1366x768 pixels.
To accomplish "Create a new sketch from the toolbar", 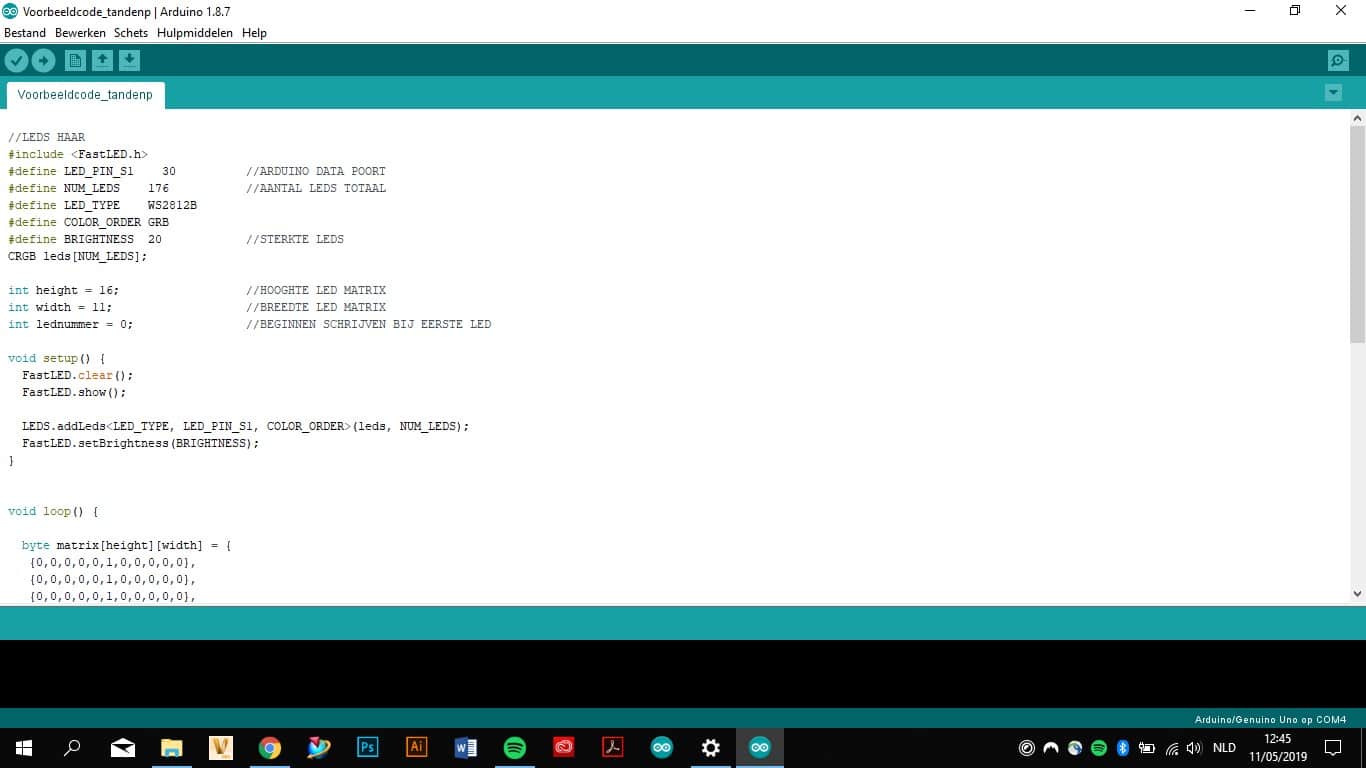I will 75,60.
